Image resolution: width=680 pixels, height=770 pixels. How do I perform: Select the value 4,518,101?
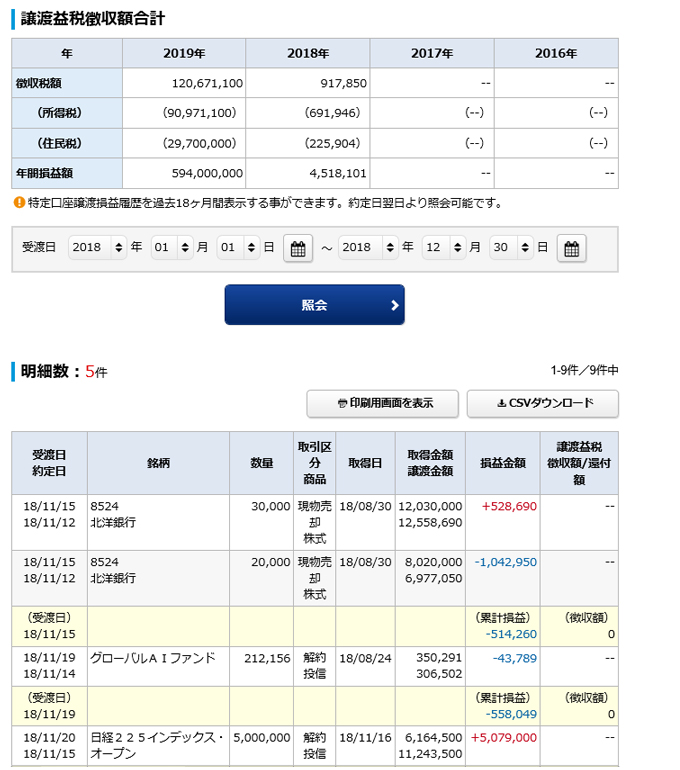[338, 173]
